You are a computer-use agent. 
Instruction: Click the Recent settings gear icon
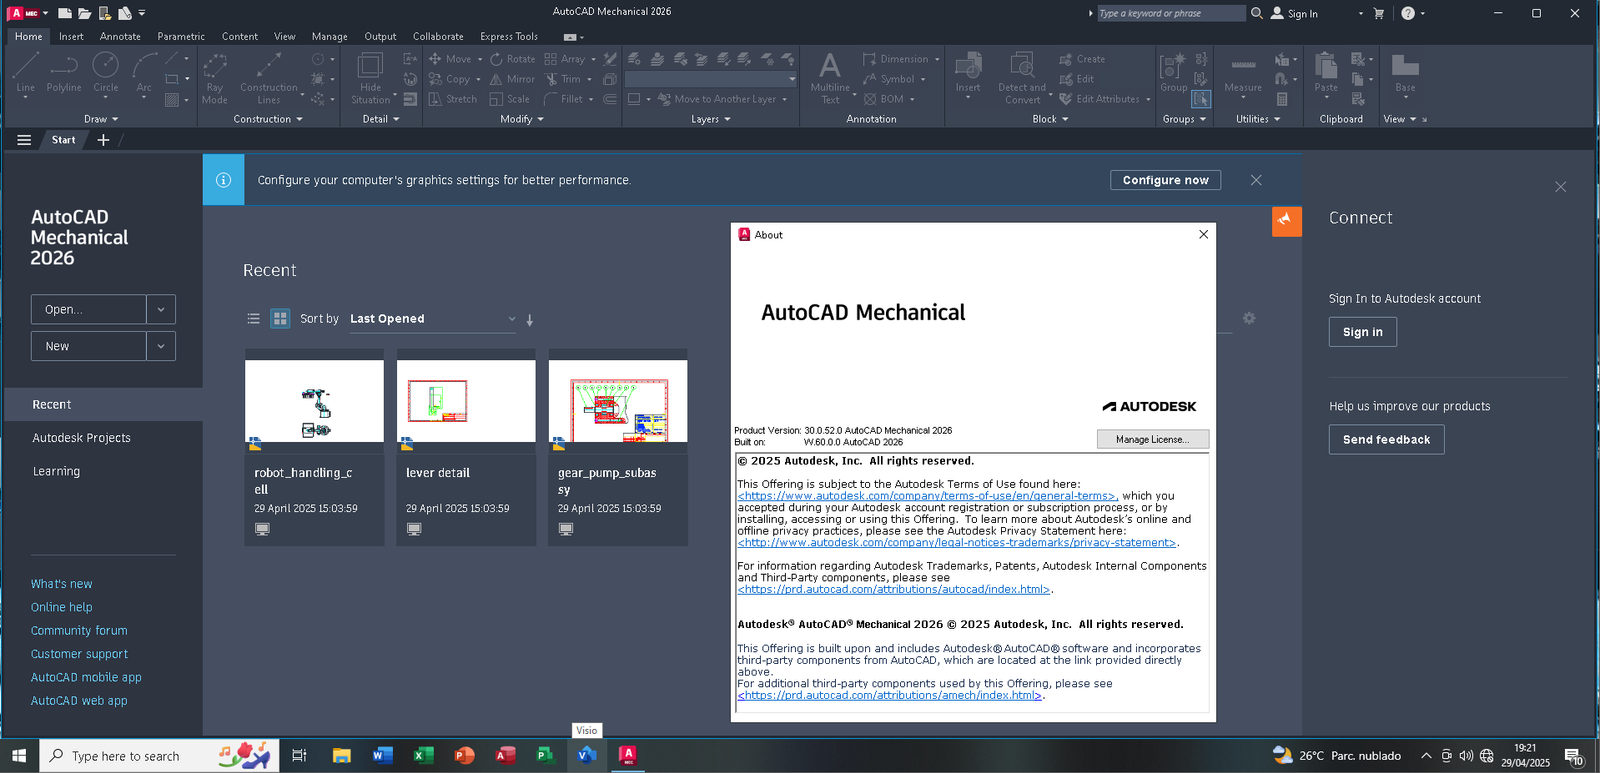1249,318
